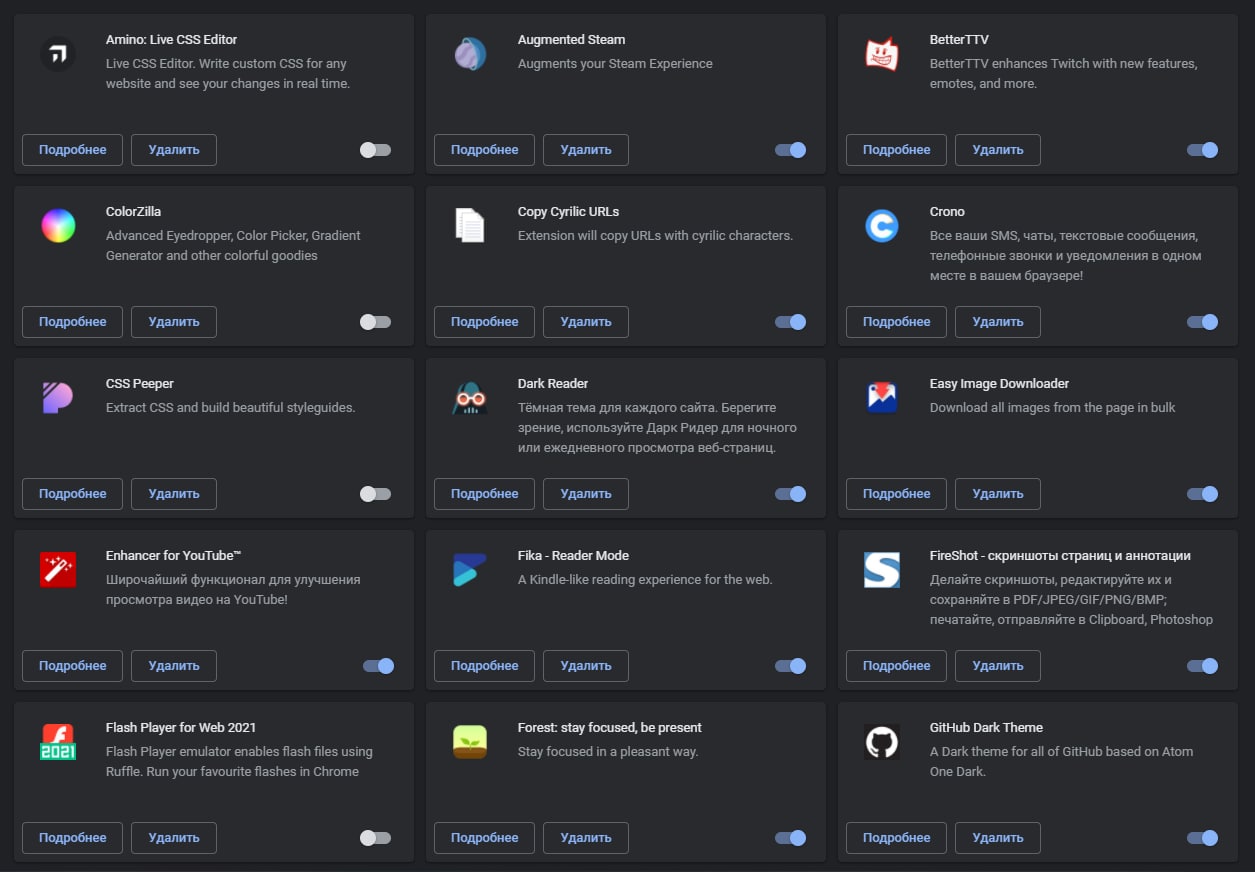The height and width of the screenshot is (872, 1255).
Task: Open Подробнее for Enhancer for YouTube
Action: pyautogui.click(x=72, y=666)
